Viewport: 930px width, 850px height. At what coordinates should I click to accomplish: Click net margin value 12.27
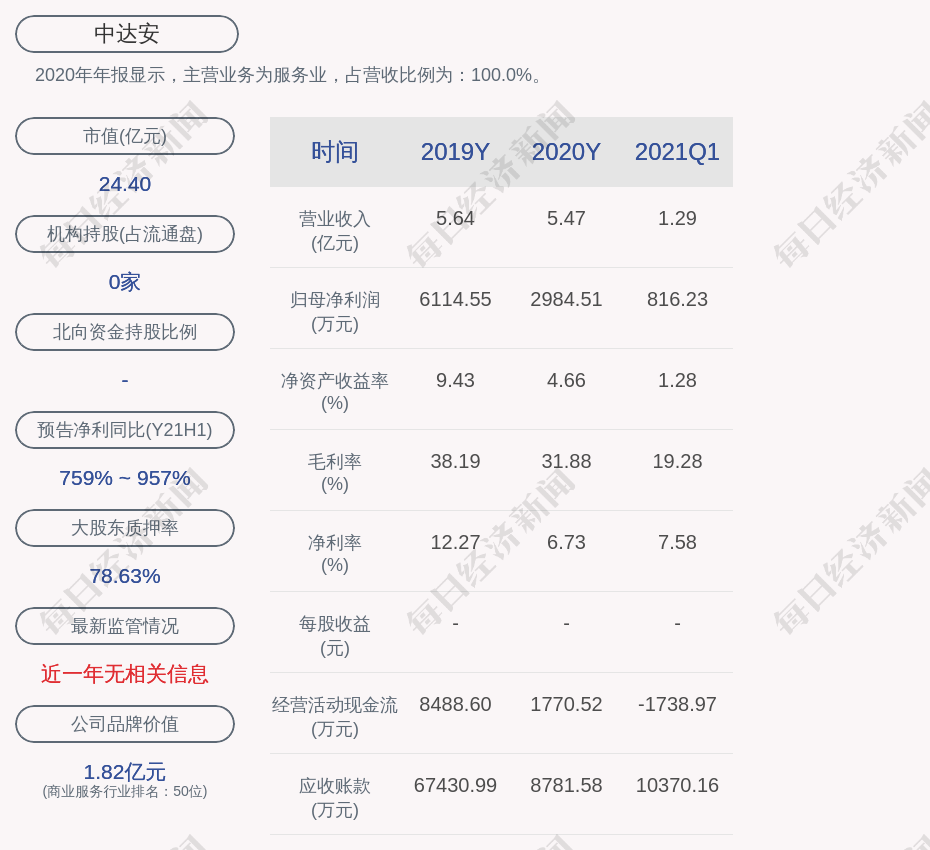(455, 542)
